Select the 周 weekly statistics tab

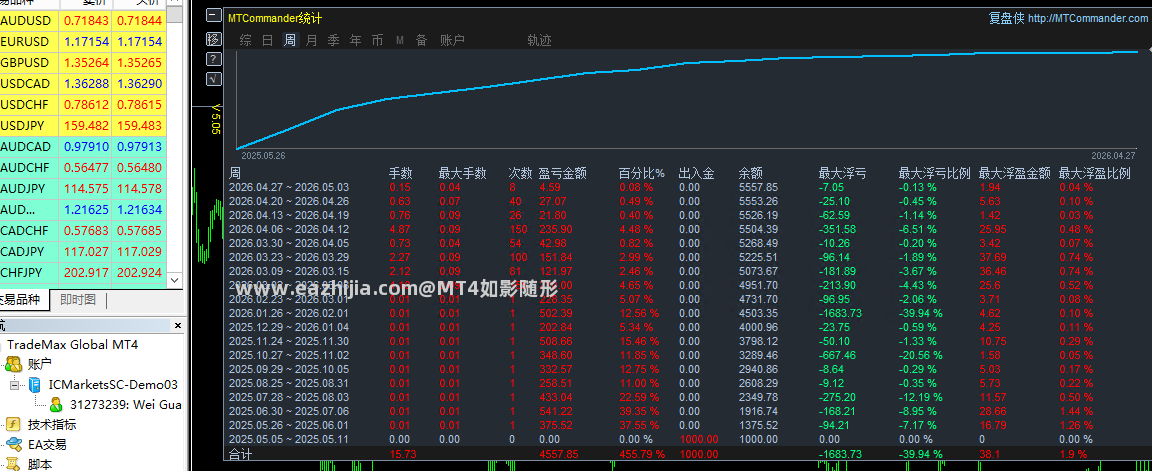pyautogui.click(x=290, y=40)
